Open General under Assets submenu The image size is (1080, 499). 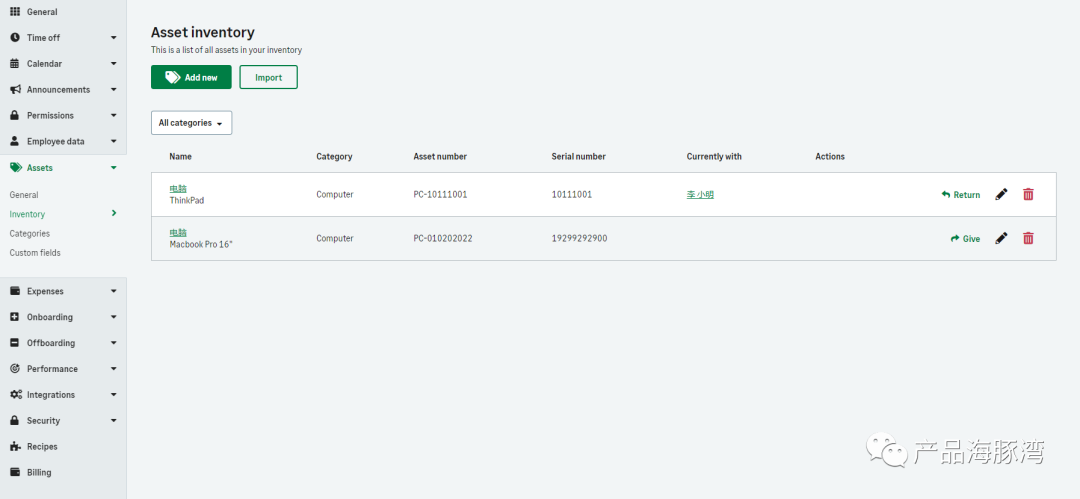click(24, 195)
